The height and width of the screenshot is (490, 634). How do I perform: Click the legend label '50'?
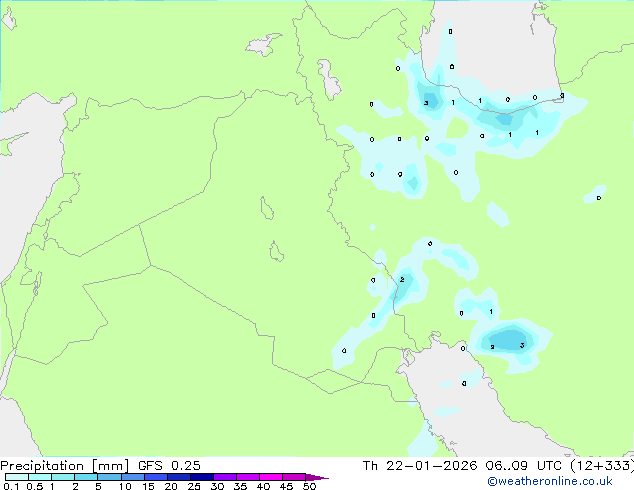click(309, 486)
